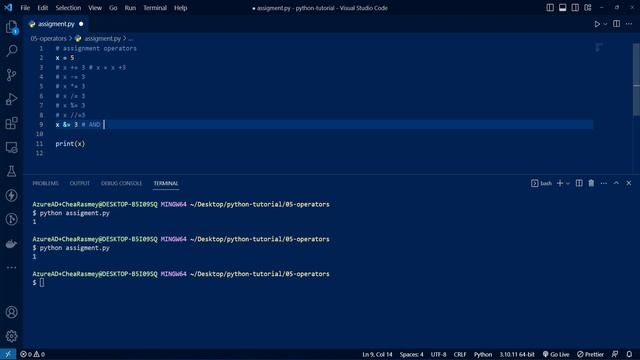The image size is (640, 360).
Task: Change UTF-8 file encoding
Action: (438, 354)
